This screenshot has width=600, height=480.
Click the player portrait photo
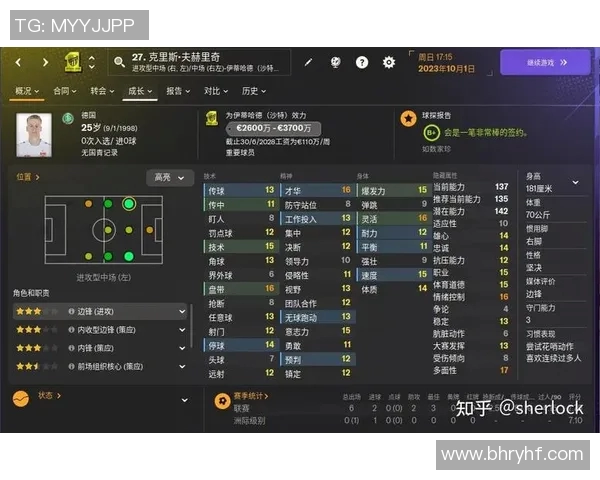click(34, 135)
